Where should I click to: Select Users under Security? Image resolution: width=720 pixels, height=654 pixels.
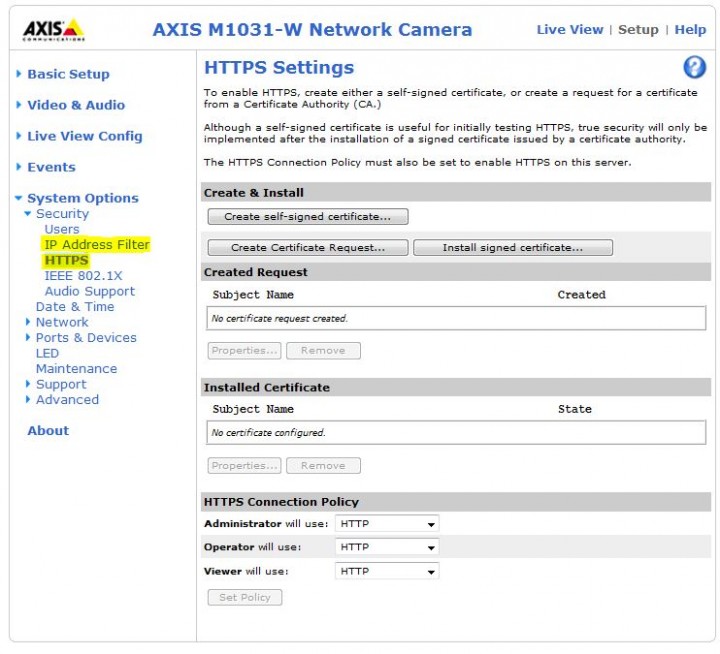pos(62,229)
